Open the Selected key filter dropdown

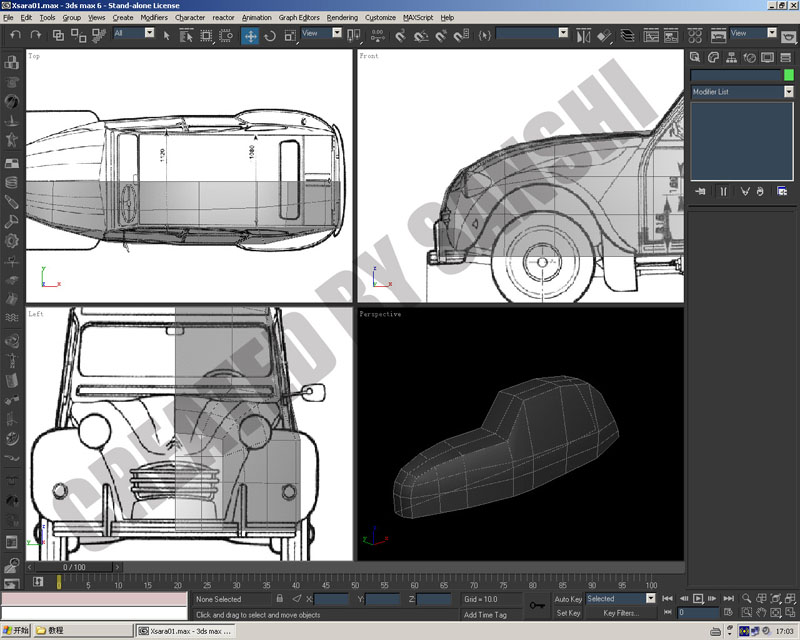pos(620,599)
